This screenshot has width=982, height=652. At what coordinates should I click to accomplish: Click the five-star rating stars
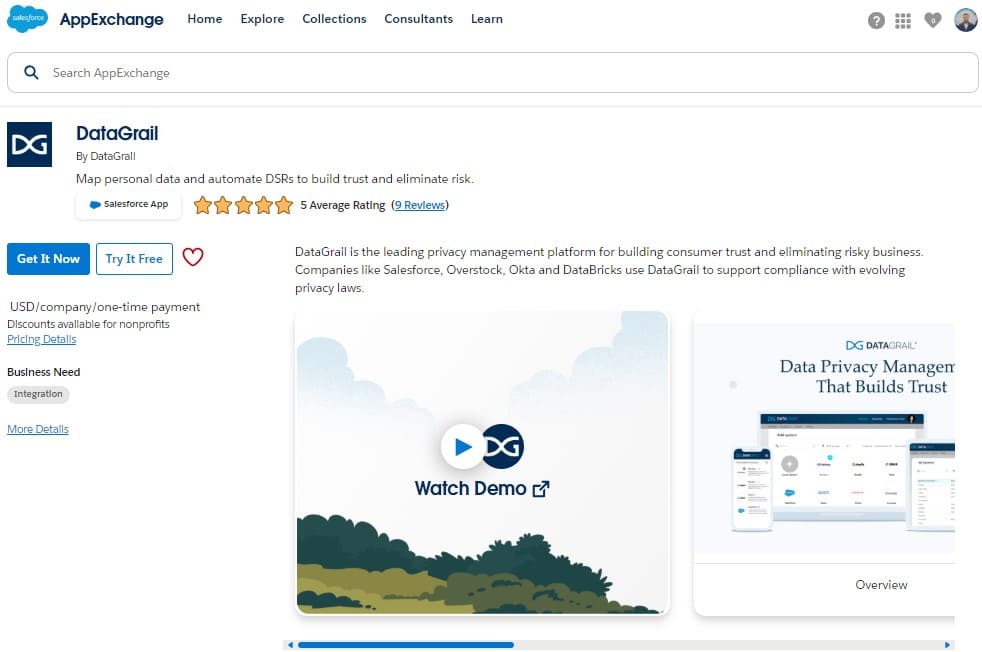click(243, 205)
